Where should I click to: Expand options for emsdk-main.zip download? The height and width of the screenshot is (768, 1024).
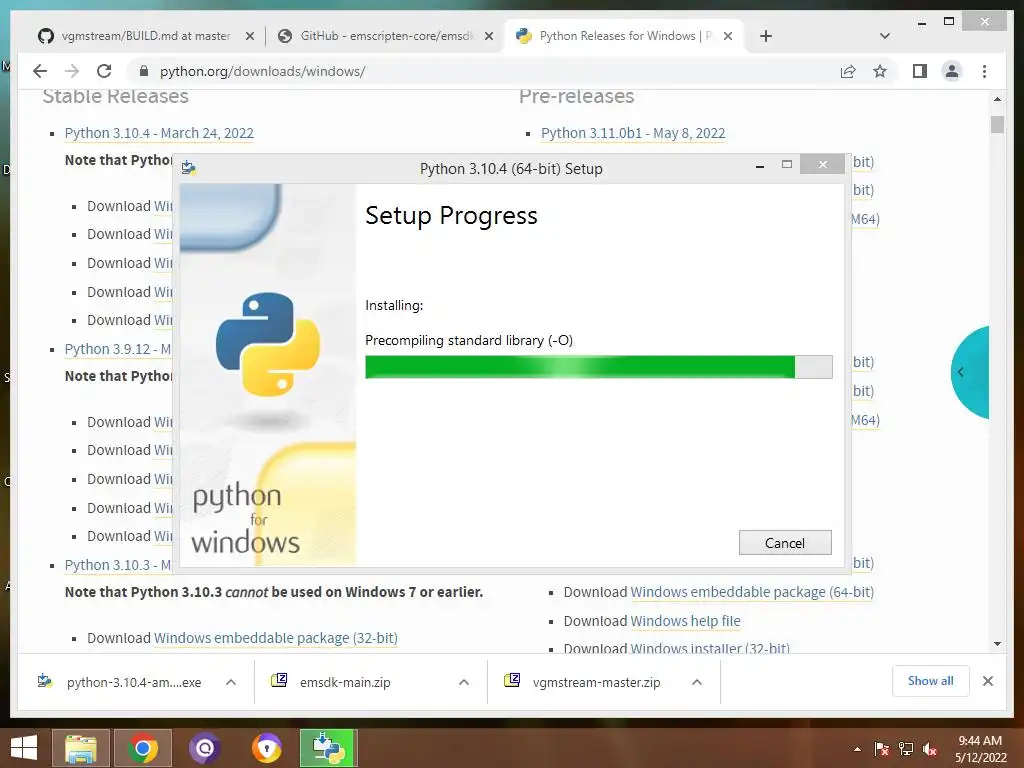[464, 682]
